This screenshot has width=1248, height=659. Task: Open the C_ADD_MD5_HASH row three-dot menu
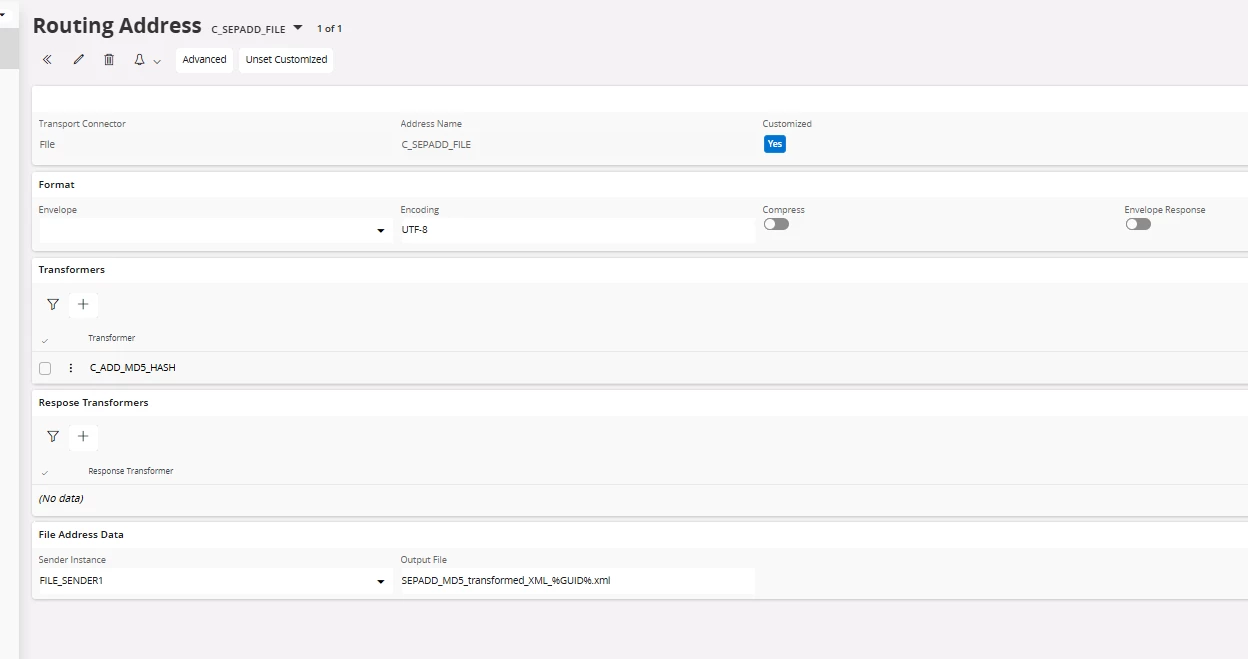pyautogui.click(x=71, y=368)
